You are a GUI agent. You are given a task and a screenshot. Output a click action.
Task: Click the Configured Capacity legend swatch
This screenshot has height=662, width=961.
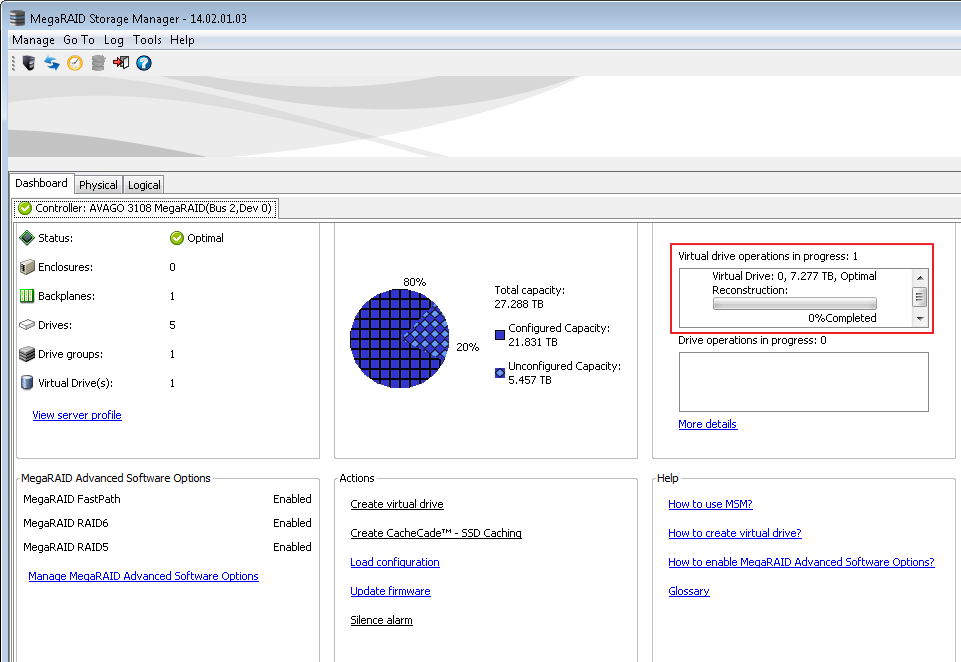(499, 335)
